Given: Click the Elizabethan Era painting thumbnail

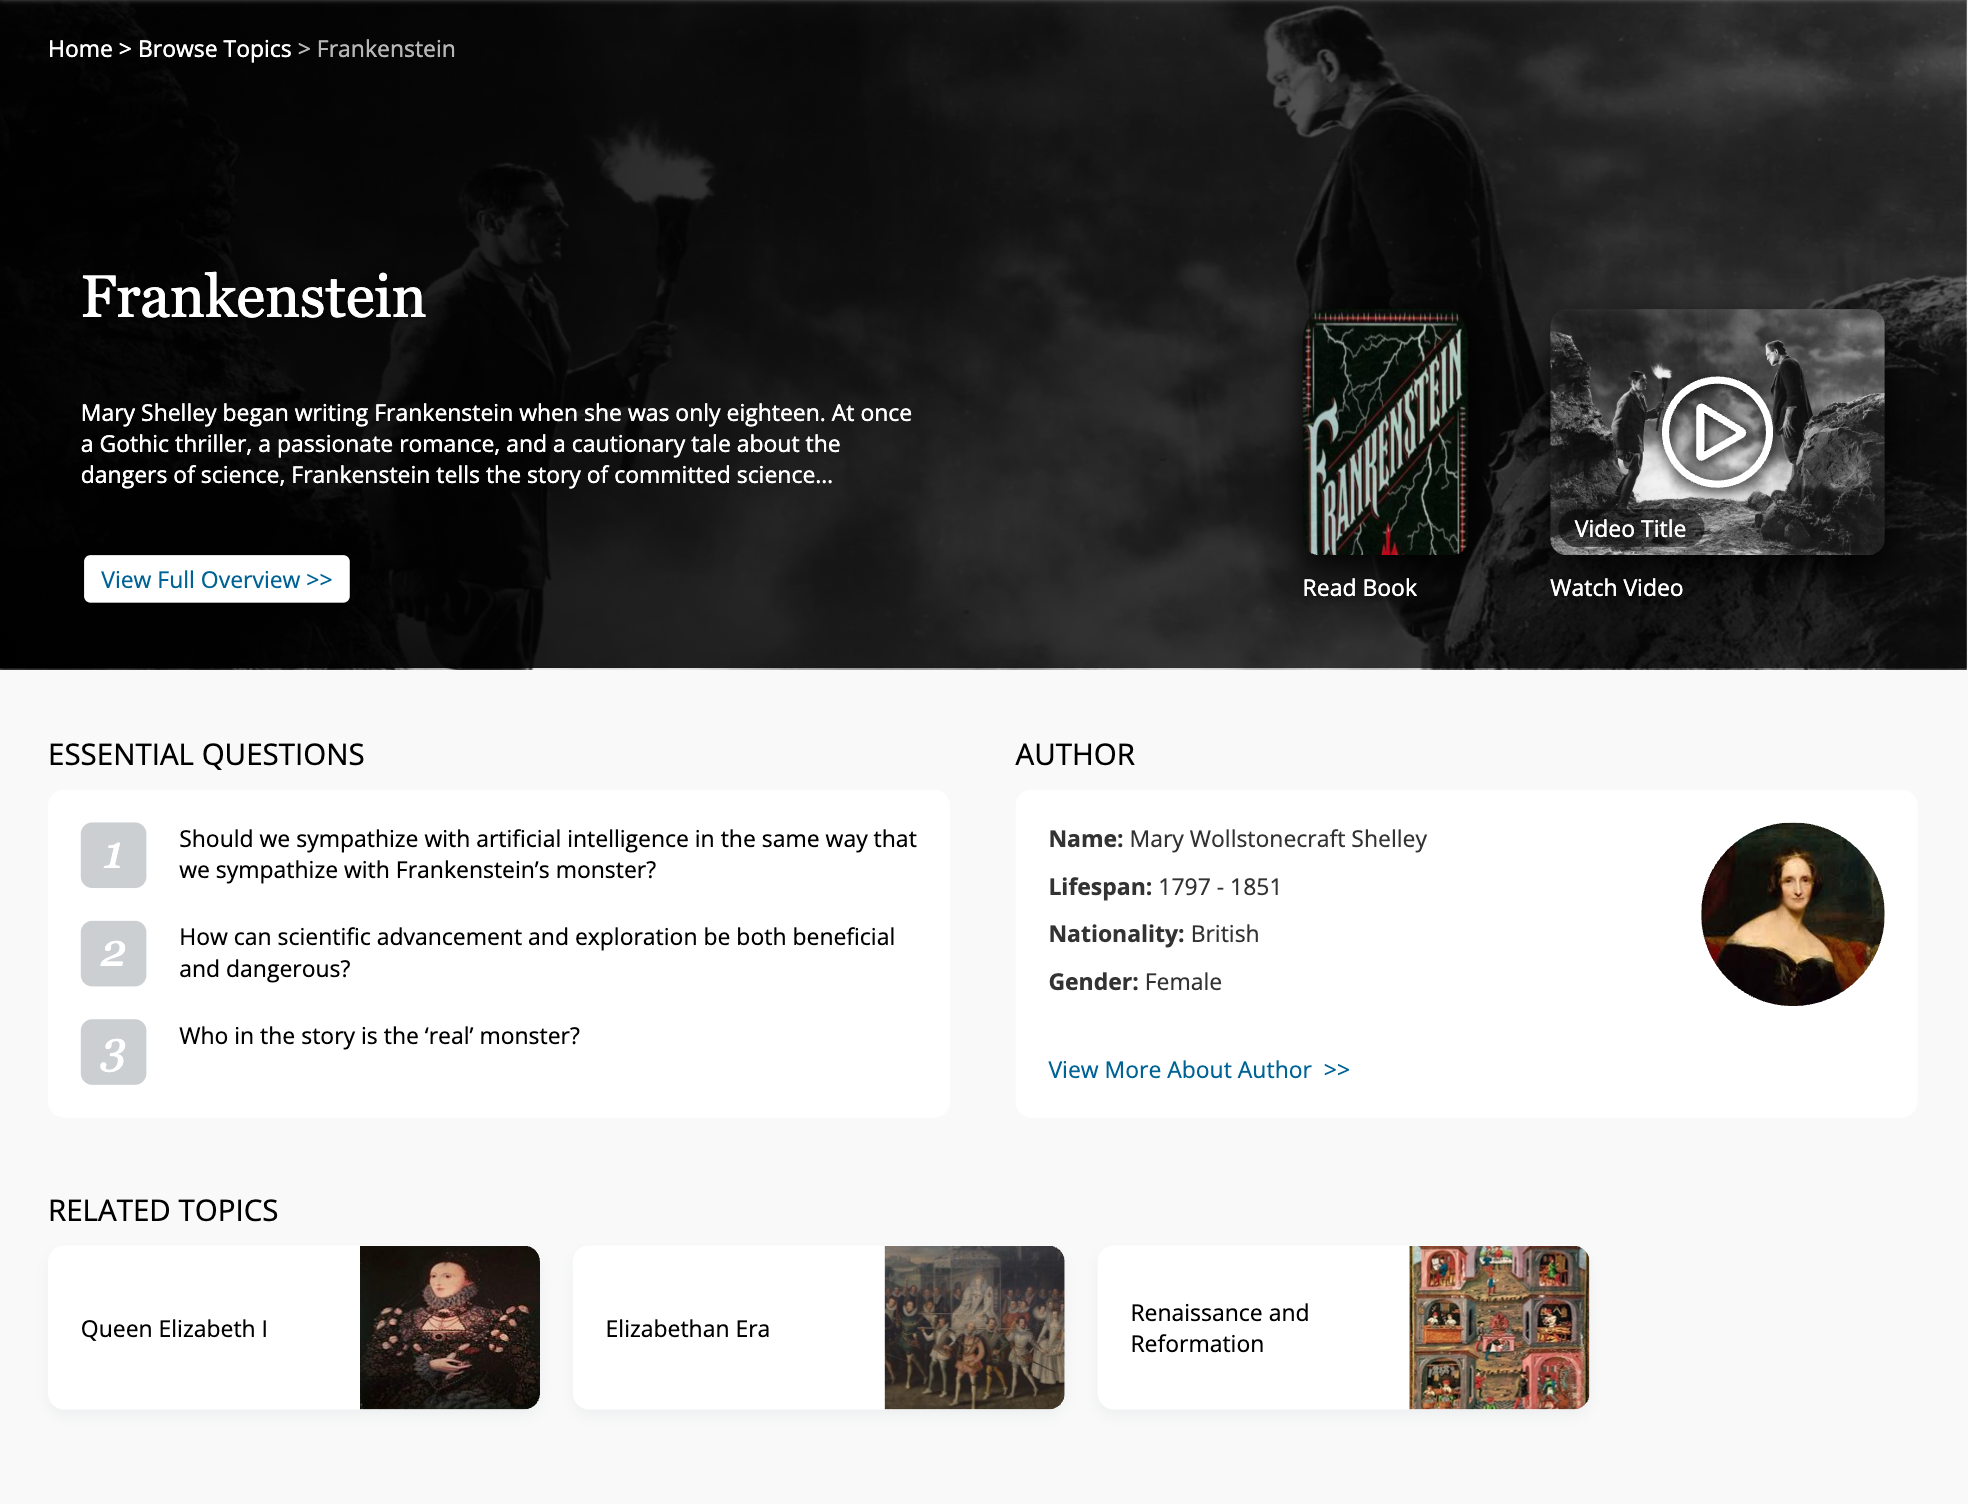Looking at the screenshot, I should click(x=974, y=1327).
